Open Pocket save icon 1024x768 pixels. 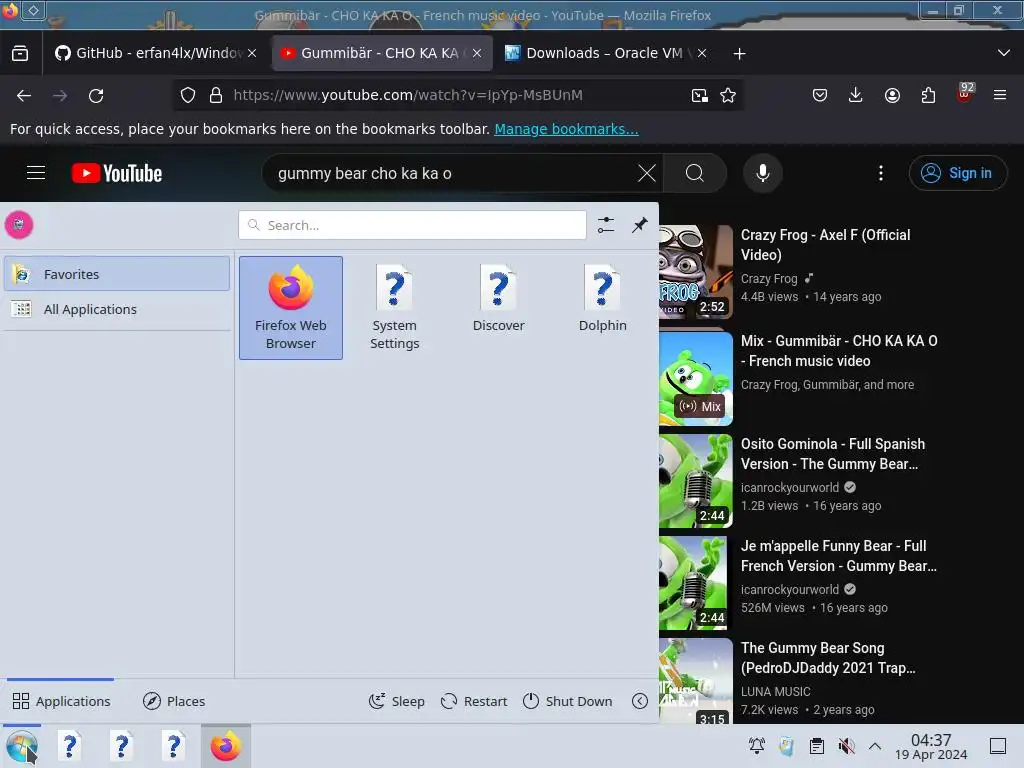point(820,95)
